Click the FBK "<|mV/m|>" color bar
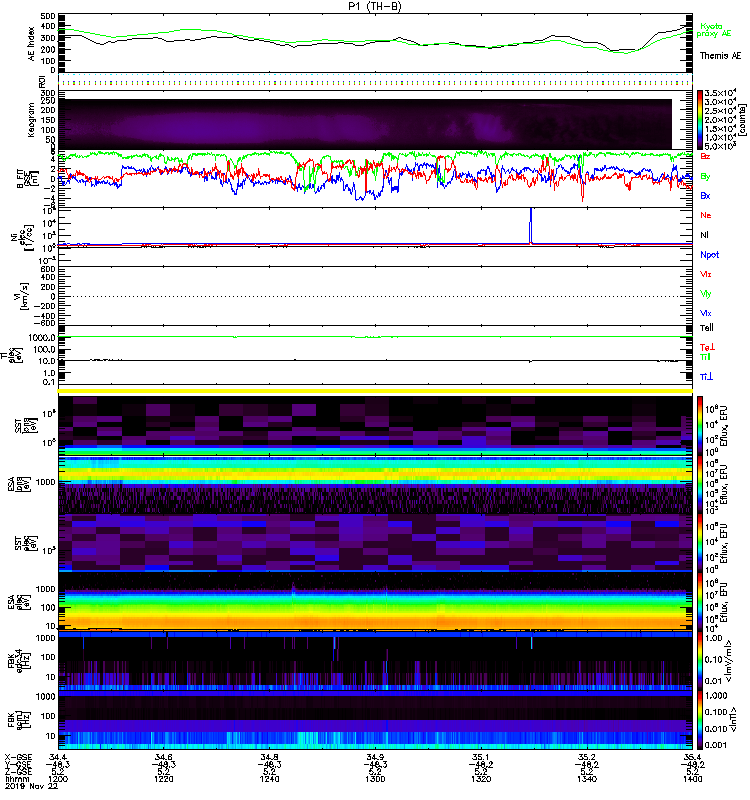The width and height of the screenshot is (750, 800). (700, 661)
